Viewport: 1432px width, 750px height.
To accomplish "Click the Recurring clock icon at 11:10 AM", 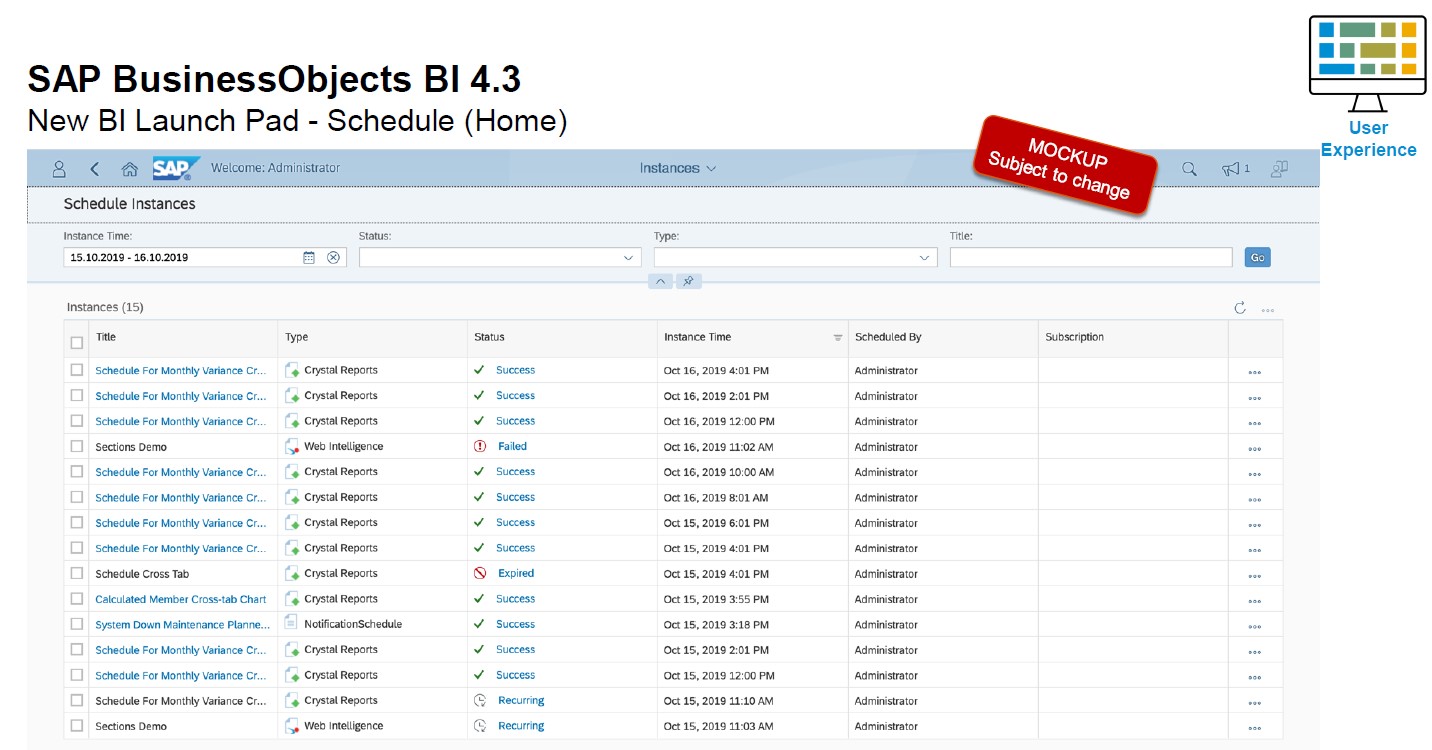I will (480, 700).
